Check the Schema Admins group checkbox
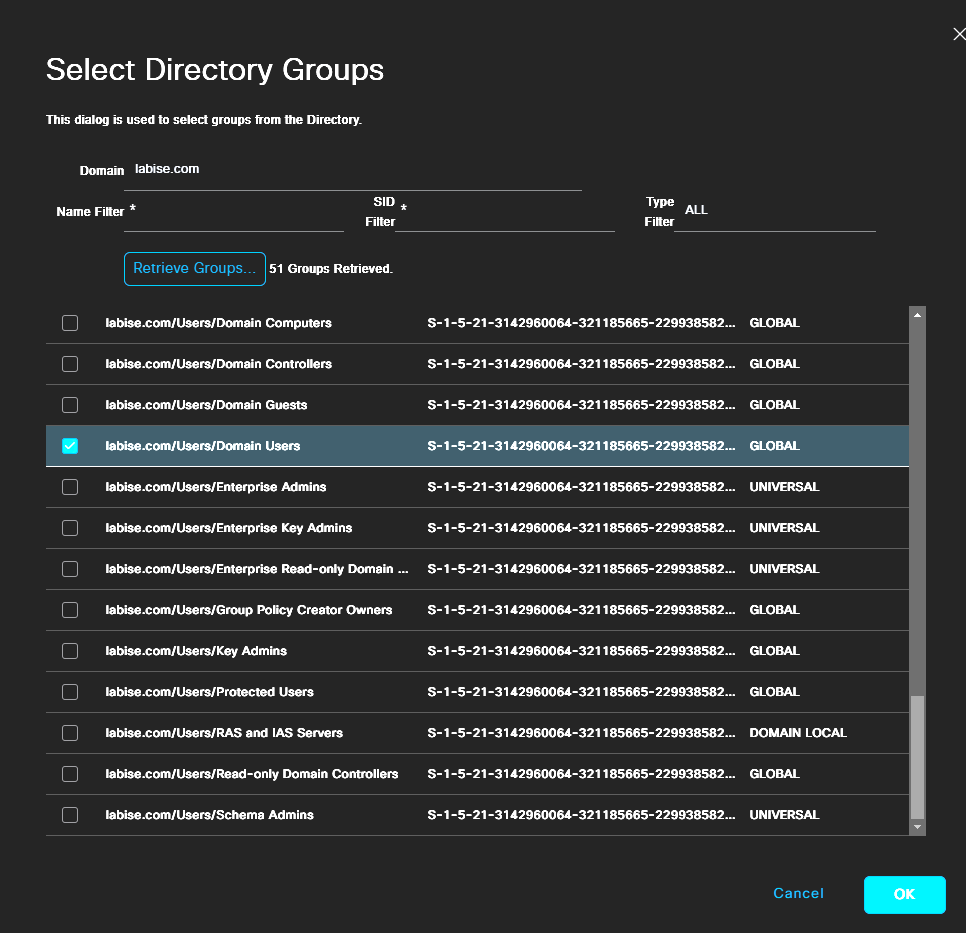The height and width of the screenshot is (933, 966). click(69, 814)
